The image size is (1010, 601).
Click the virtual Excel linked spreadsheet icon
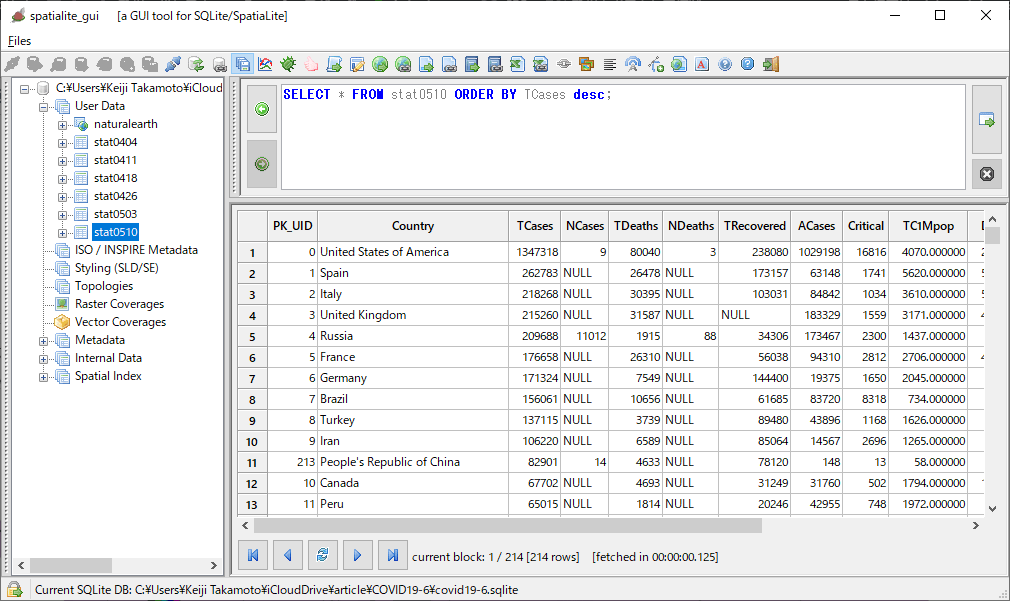(541, 64)
